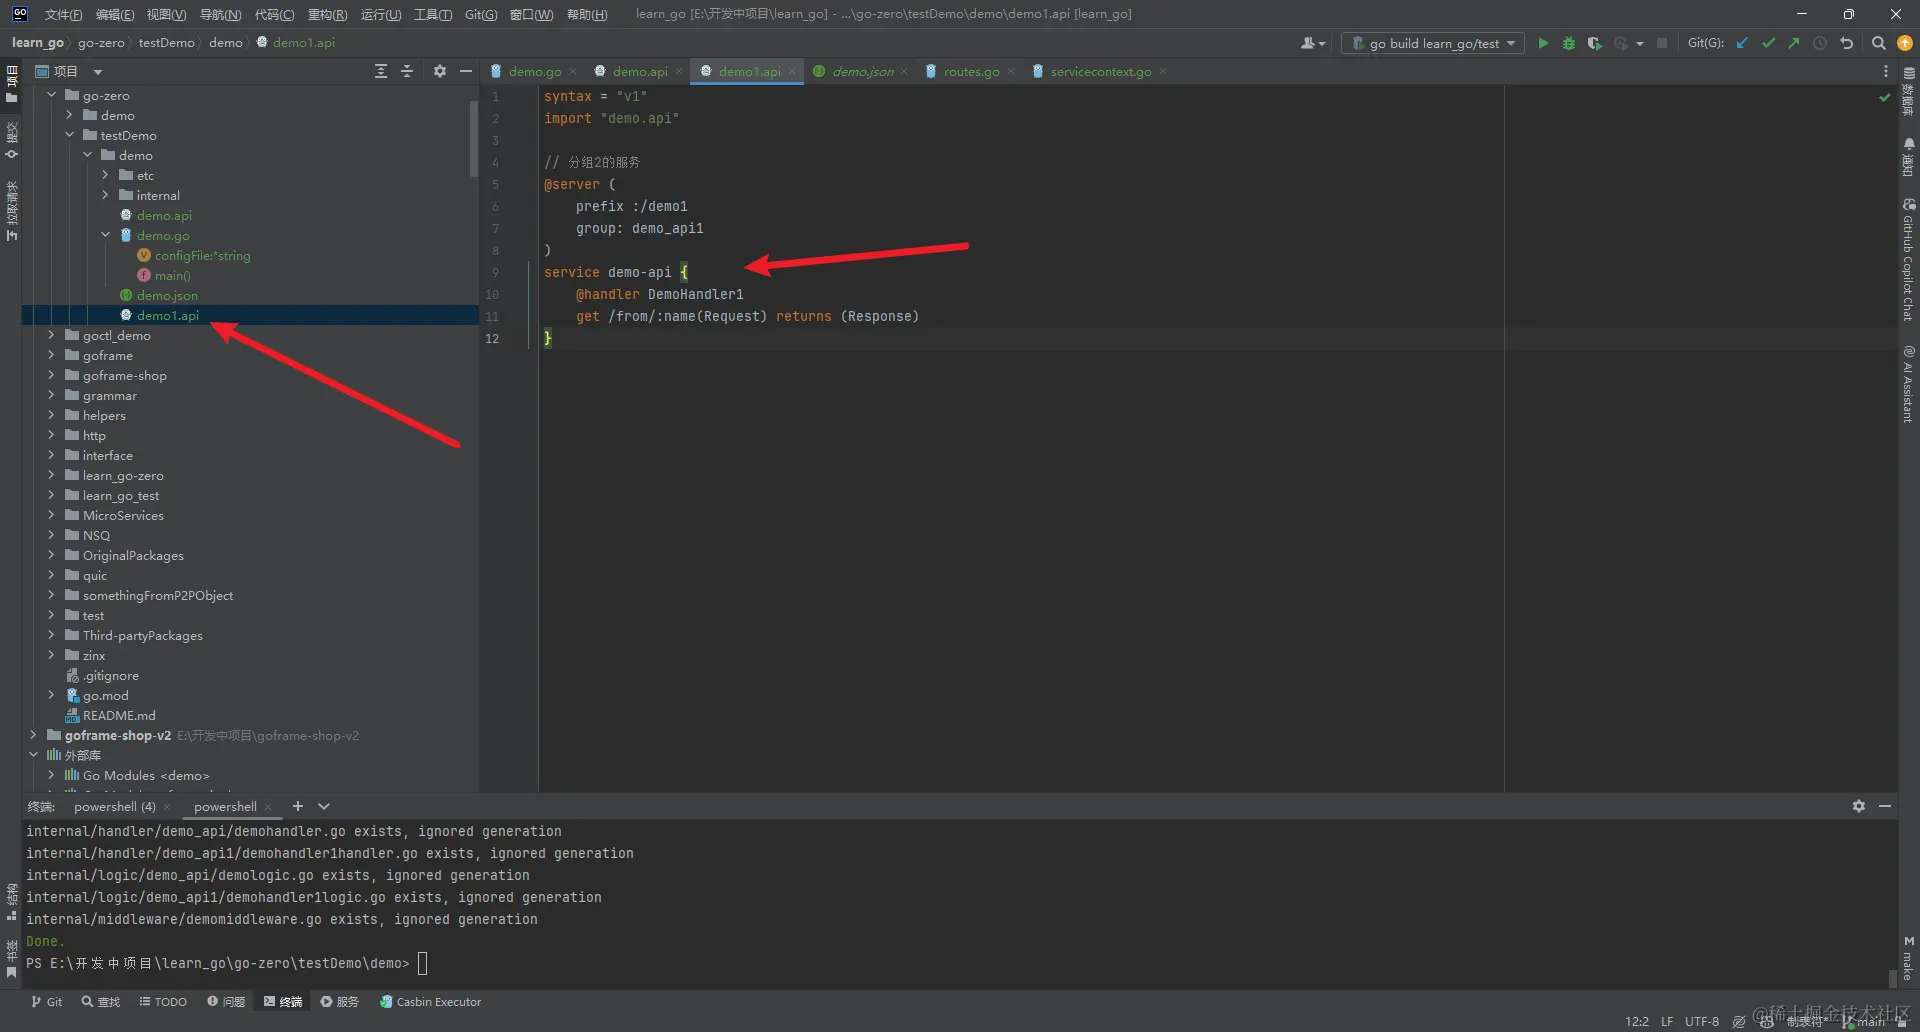Image resolution: width=1920 pixels, height=1032 pixels.
Task: Click the LF line separator status
Action: tap(1667, 1021)
